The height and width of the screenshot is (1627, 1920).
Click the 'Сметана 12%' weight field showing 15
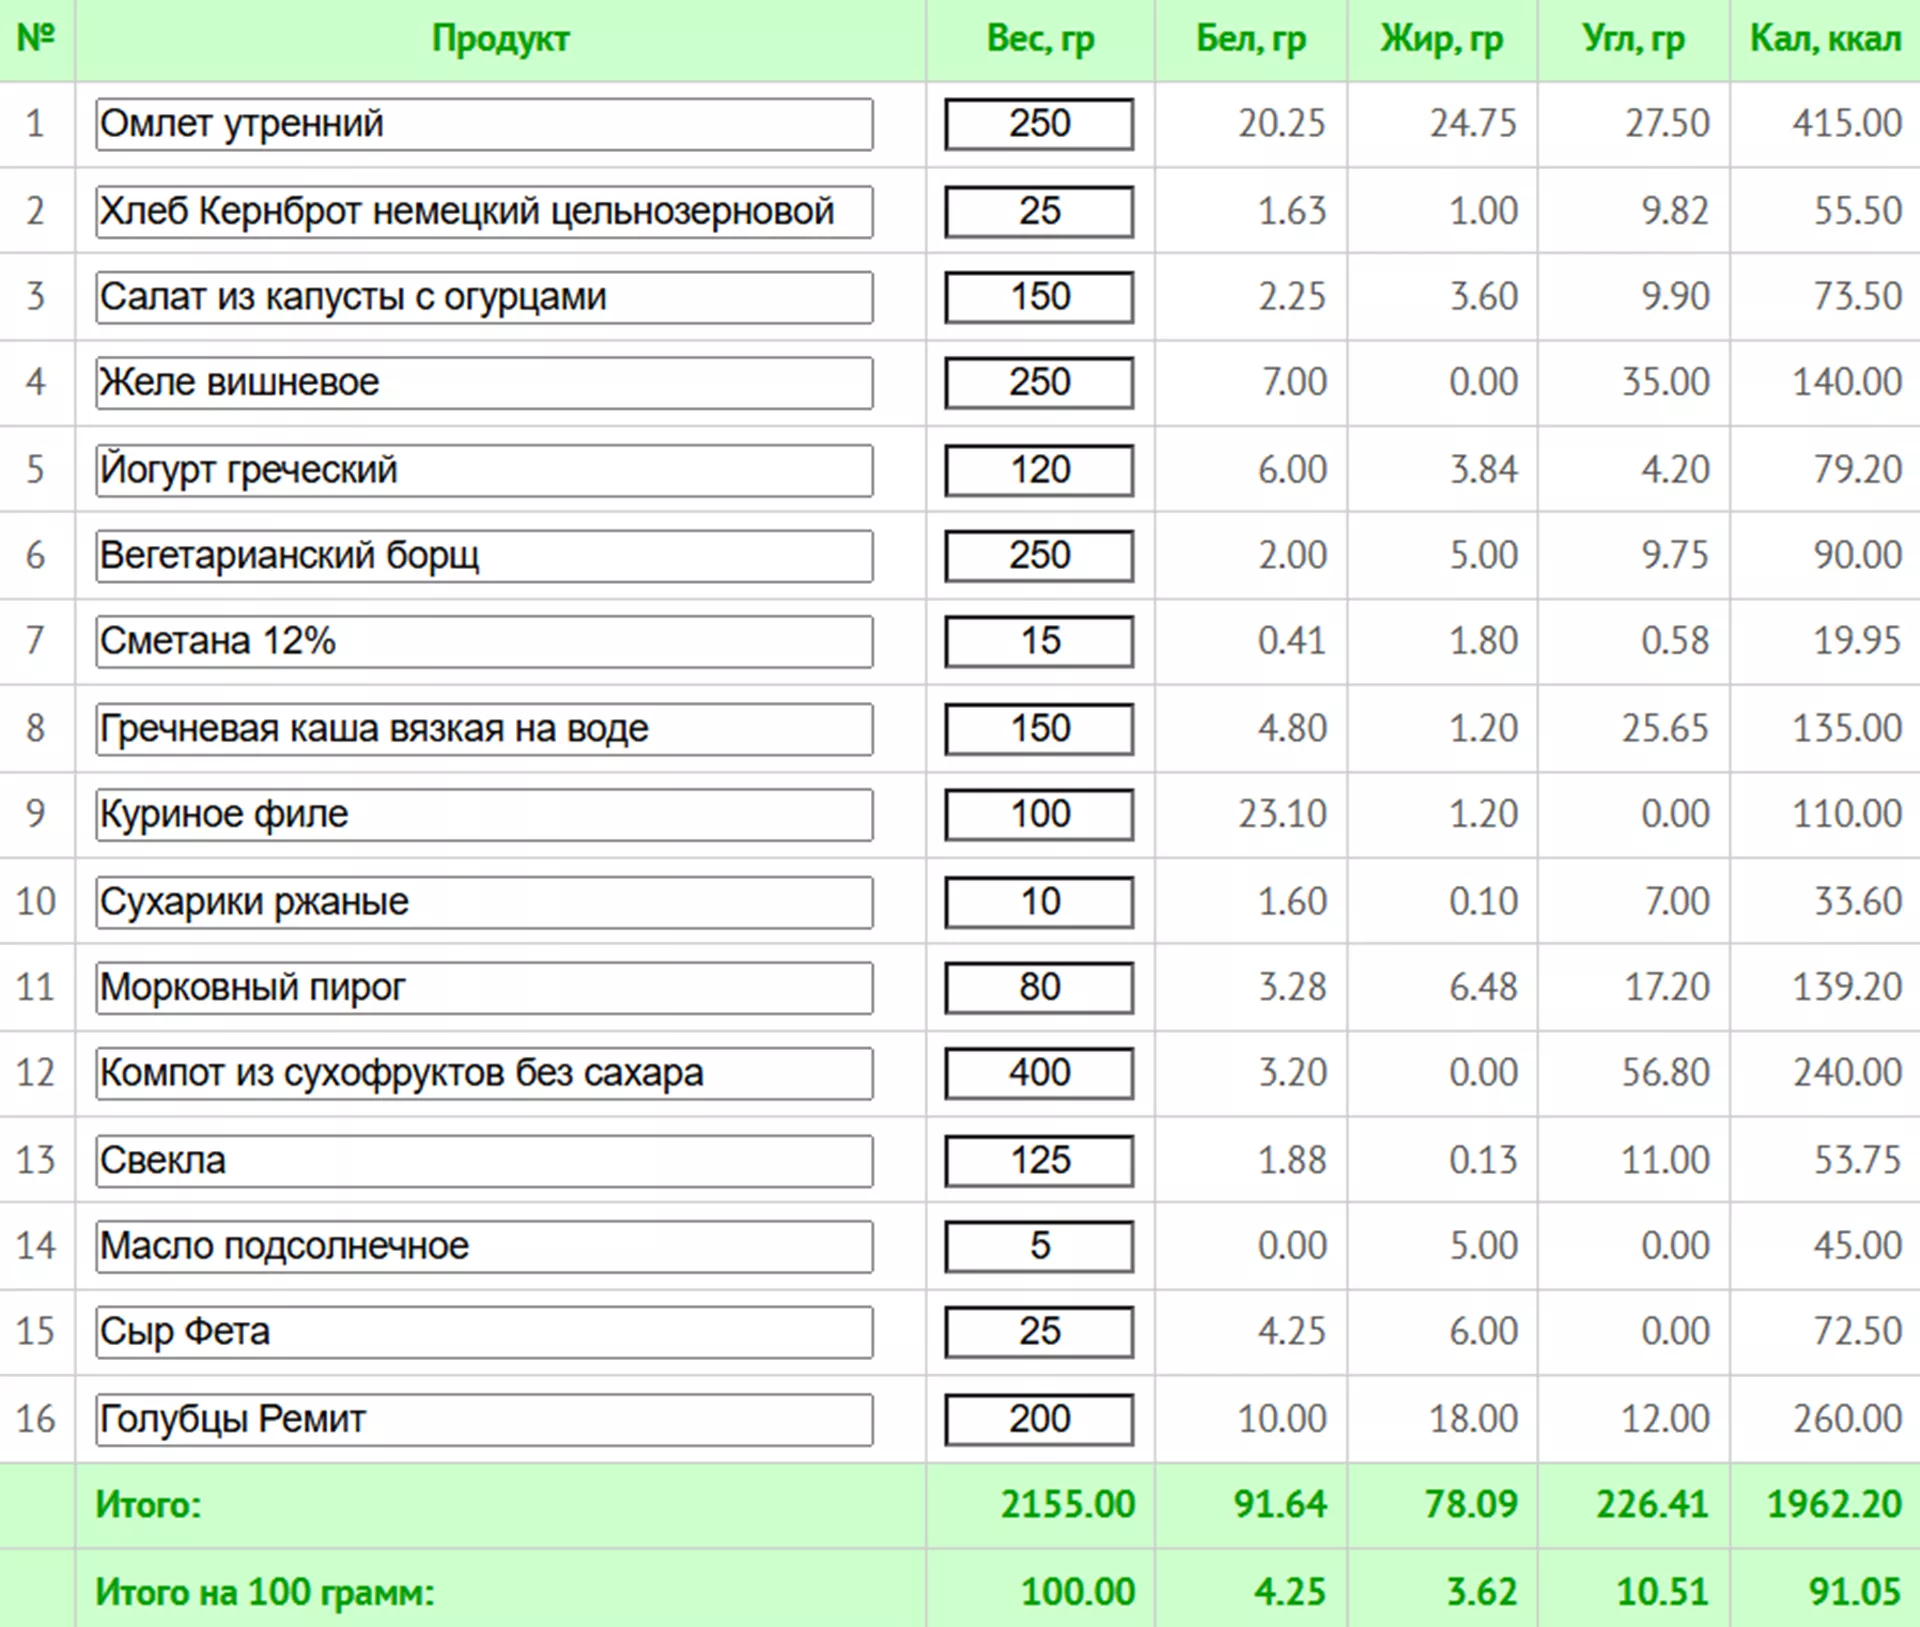[x=1039, y=641]
